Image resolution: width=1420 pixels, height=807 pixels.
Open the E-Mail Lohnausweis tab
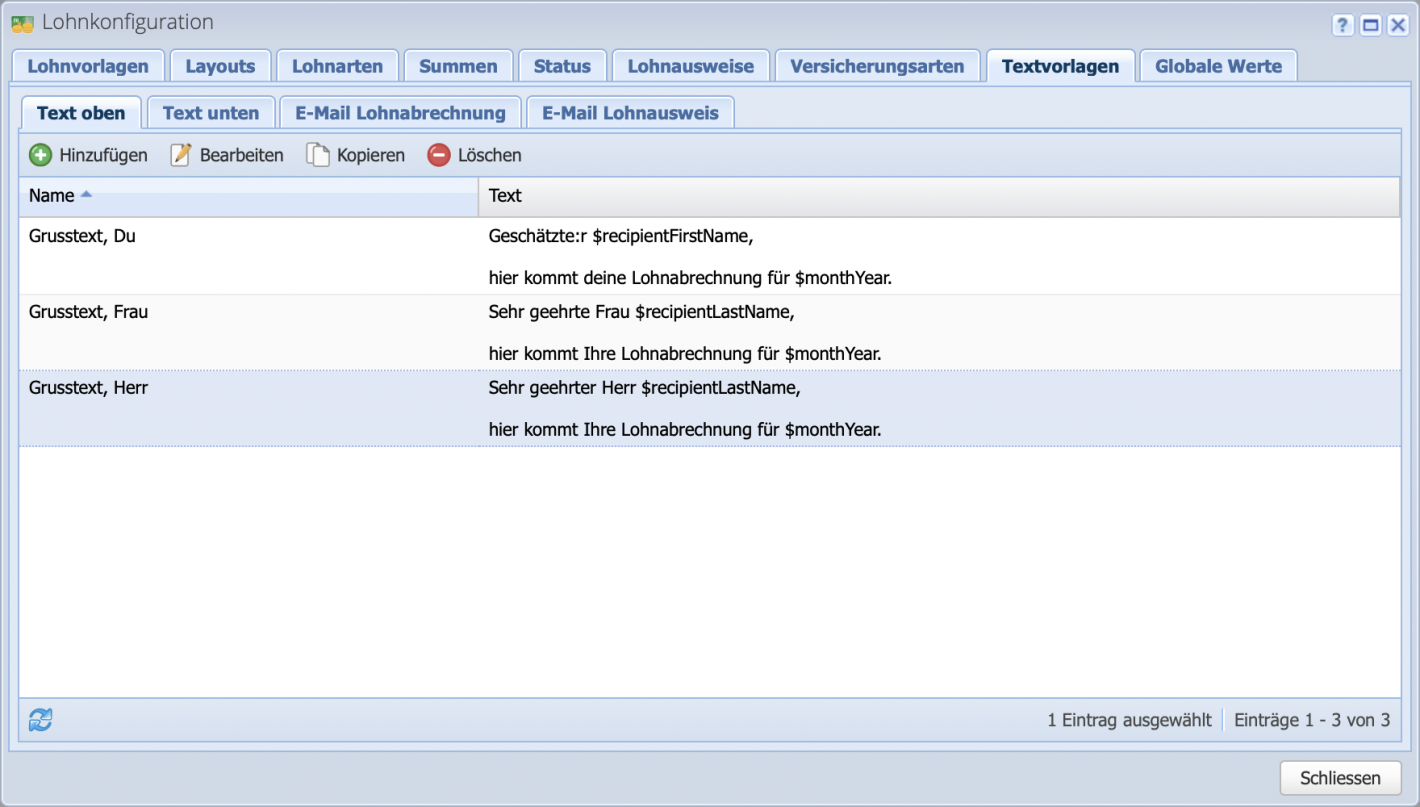pyautogui.click(x=630, y=112)
